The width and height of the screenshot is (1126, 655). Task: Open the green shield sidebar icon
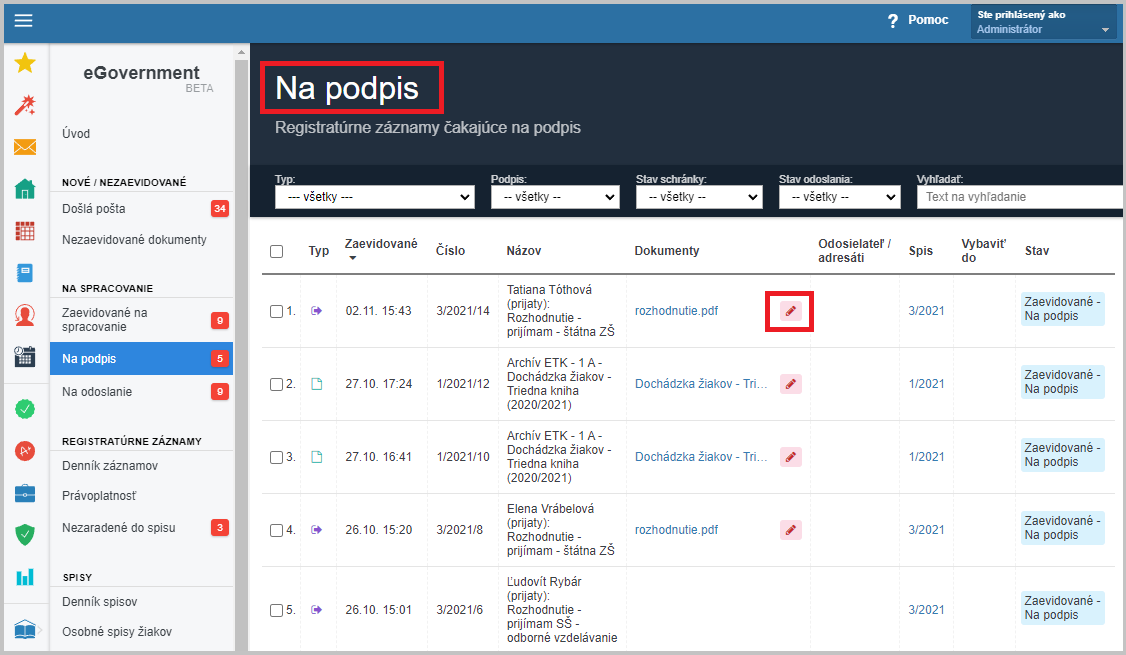[x=25, y=535]
